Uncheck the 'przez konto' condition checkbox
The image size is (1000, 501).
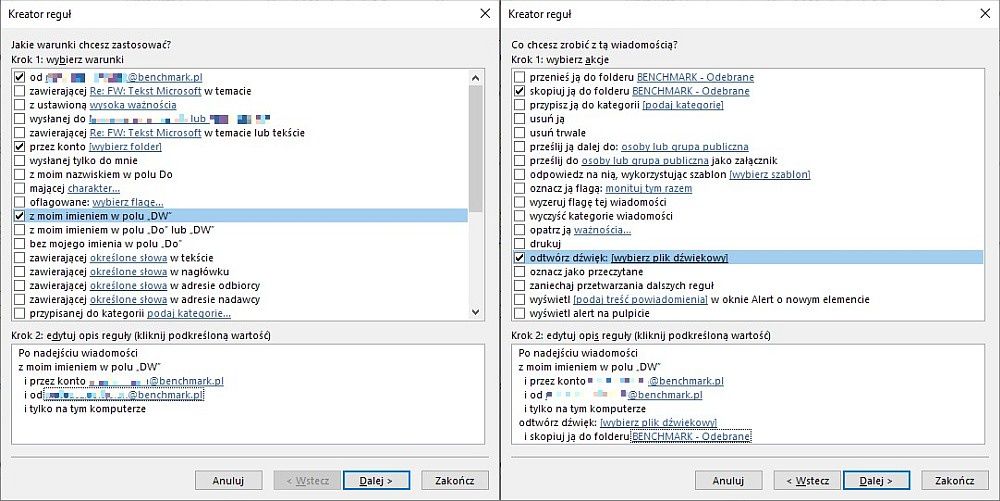point(19,147)
